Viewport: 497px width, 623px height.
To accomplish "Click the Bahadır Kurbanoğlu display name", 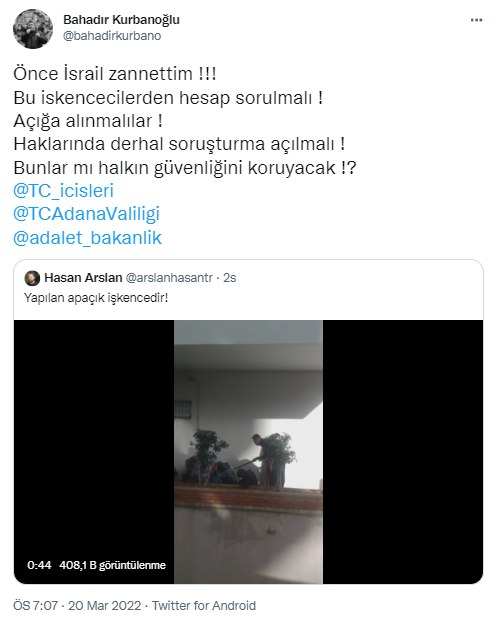I will click(x=121, y=19).
